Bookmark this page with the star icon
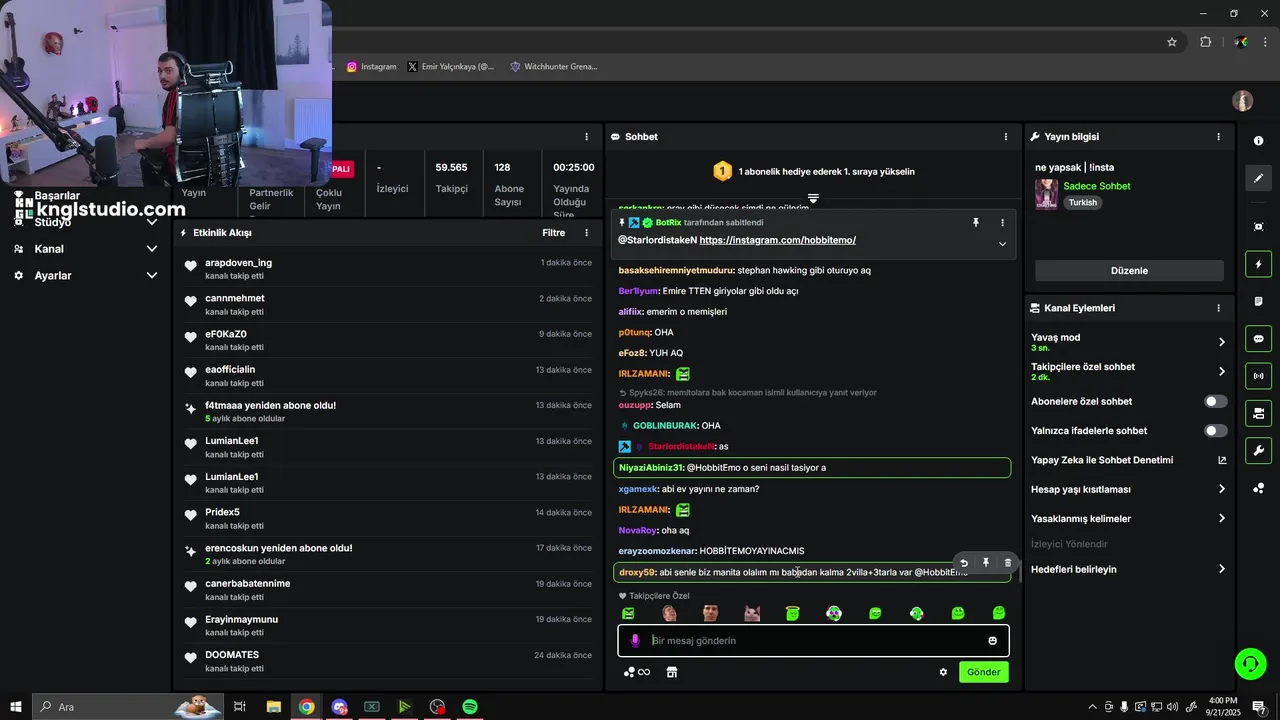The height and width of the screenshot is (720, 1280). pos(1172,42)
